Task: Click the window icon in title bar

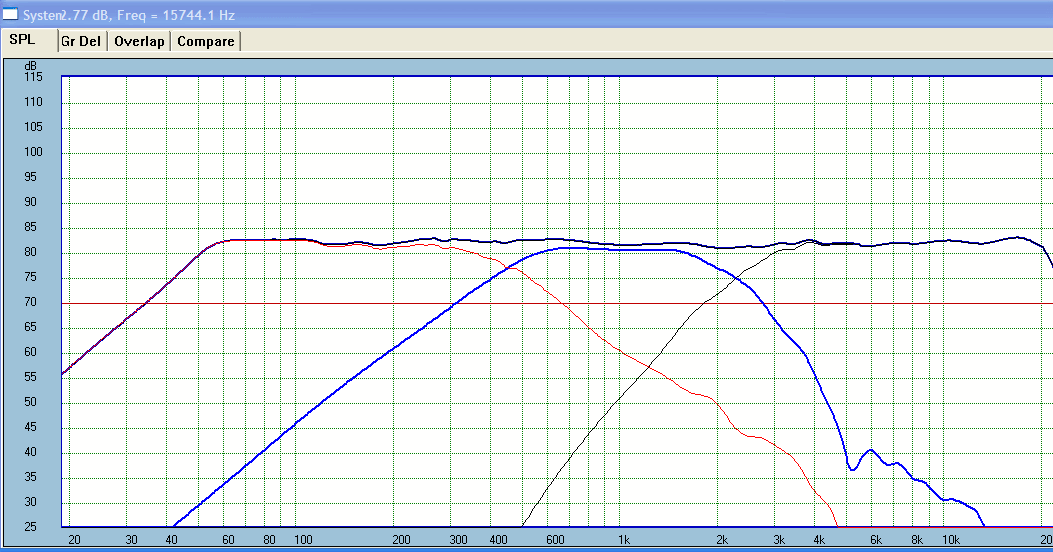Action: coord(10,14)
